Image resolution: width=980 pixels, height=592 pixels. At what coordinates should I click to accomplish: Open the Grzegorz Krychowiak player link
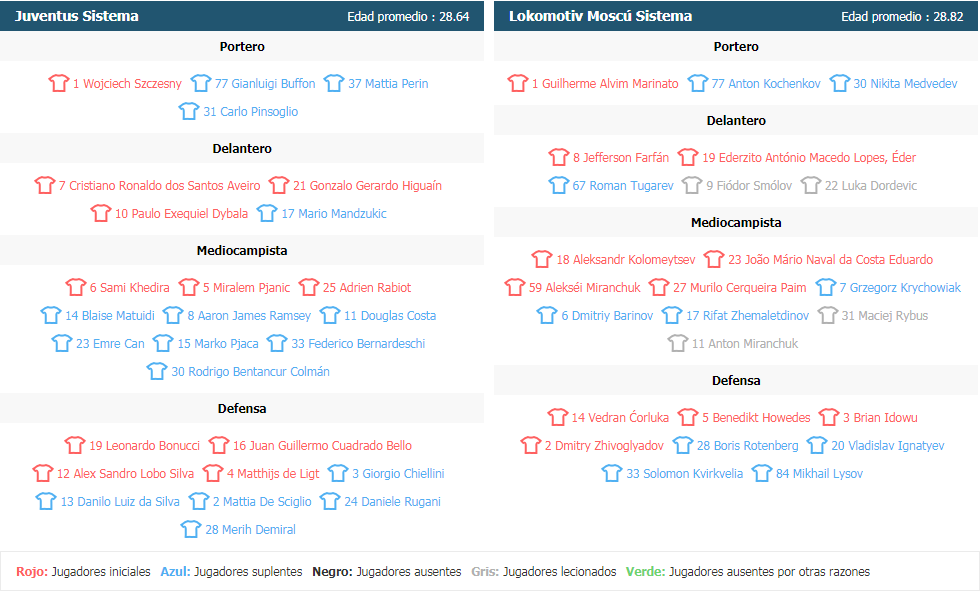pos(900,288)
